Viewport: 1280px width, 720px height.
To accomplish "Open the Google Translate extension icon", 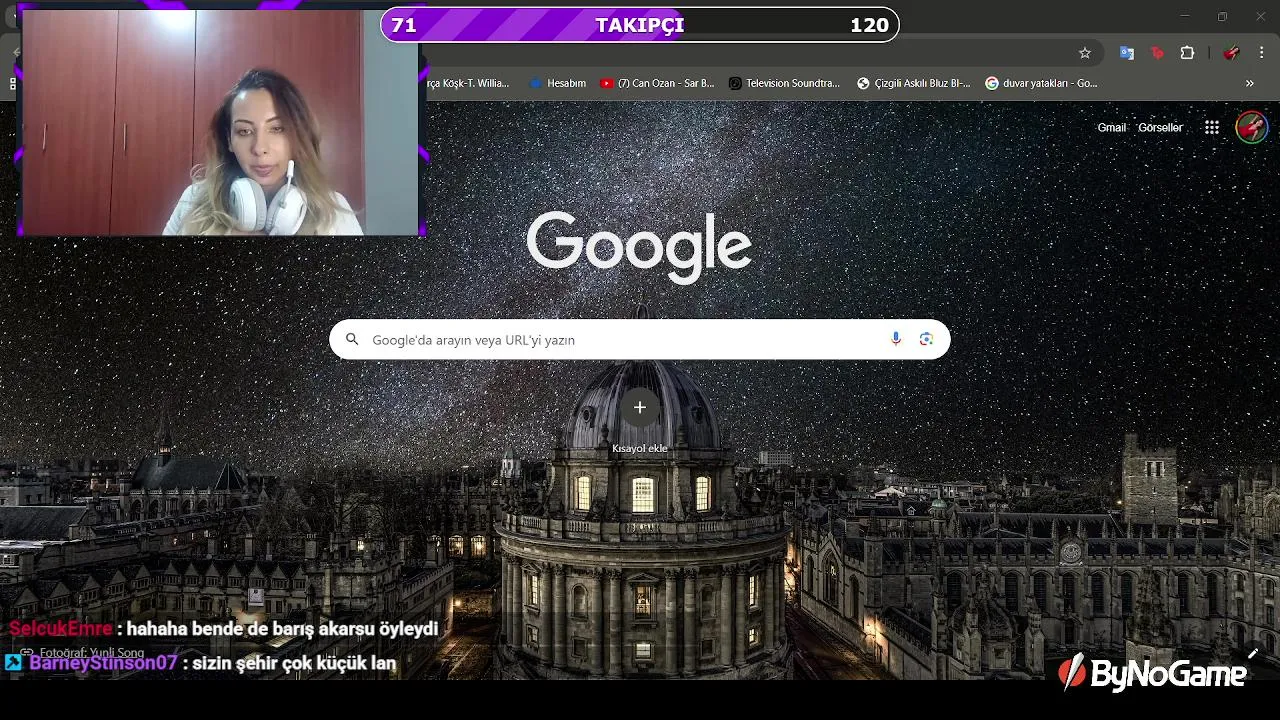I will point(1127,53).
